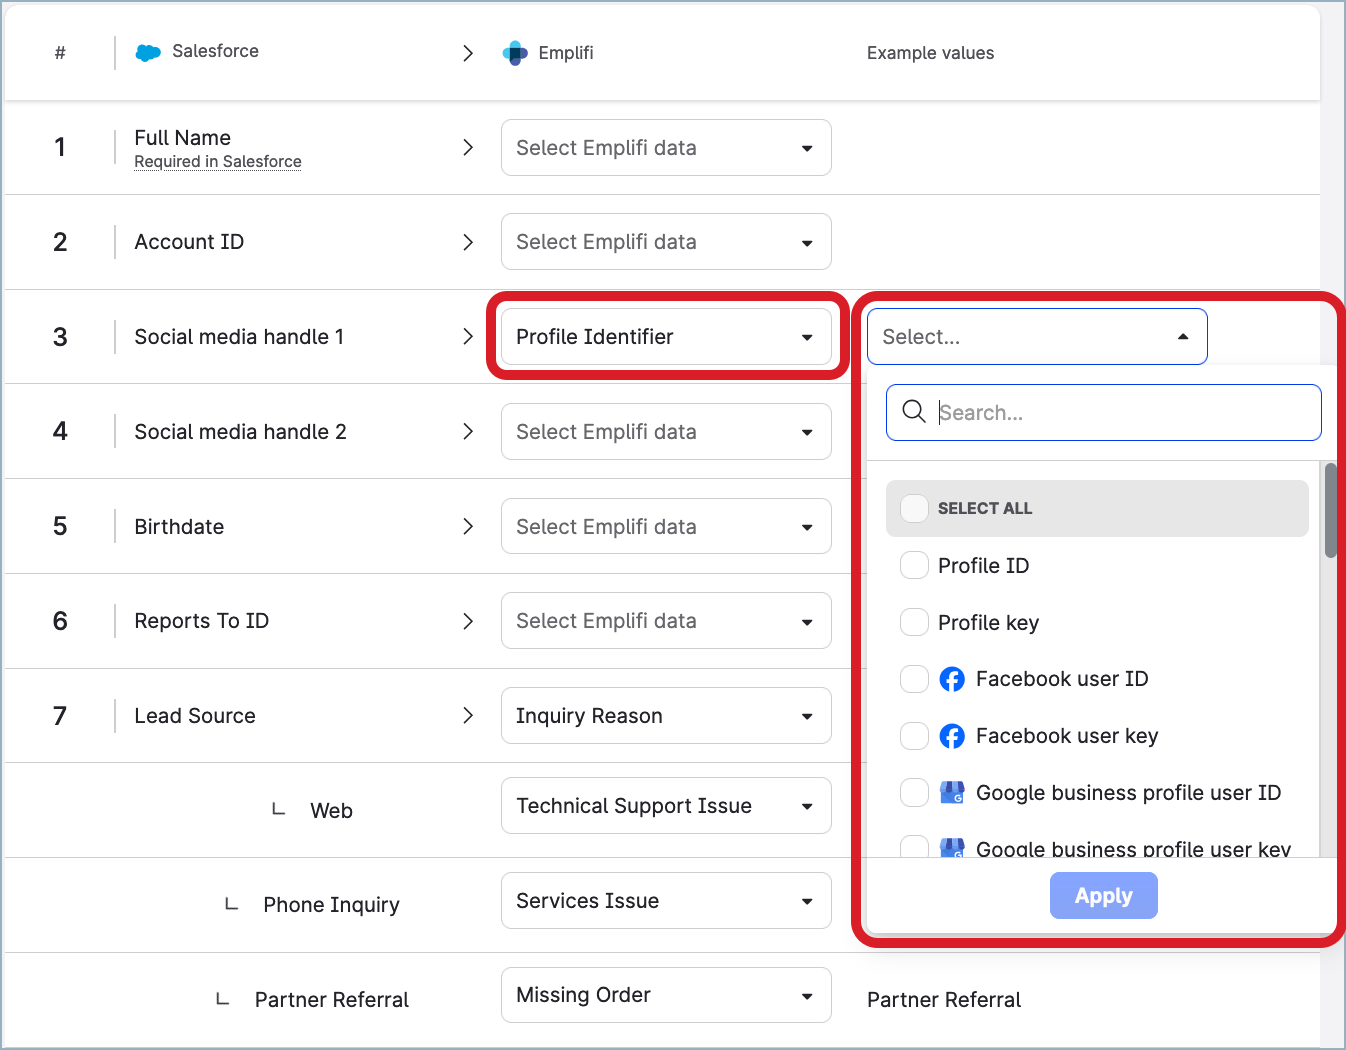The width and height of the screenshot is (1346, 1050).
Task: Select the Facebook user ID option
Action: [x=1062, y=680]
